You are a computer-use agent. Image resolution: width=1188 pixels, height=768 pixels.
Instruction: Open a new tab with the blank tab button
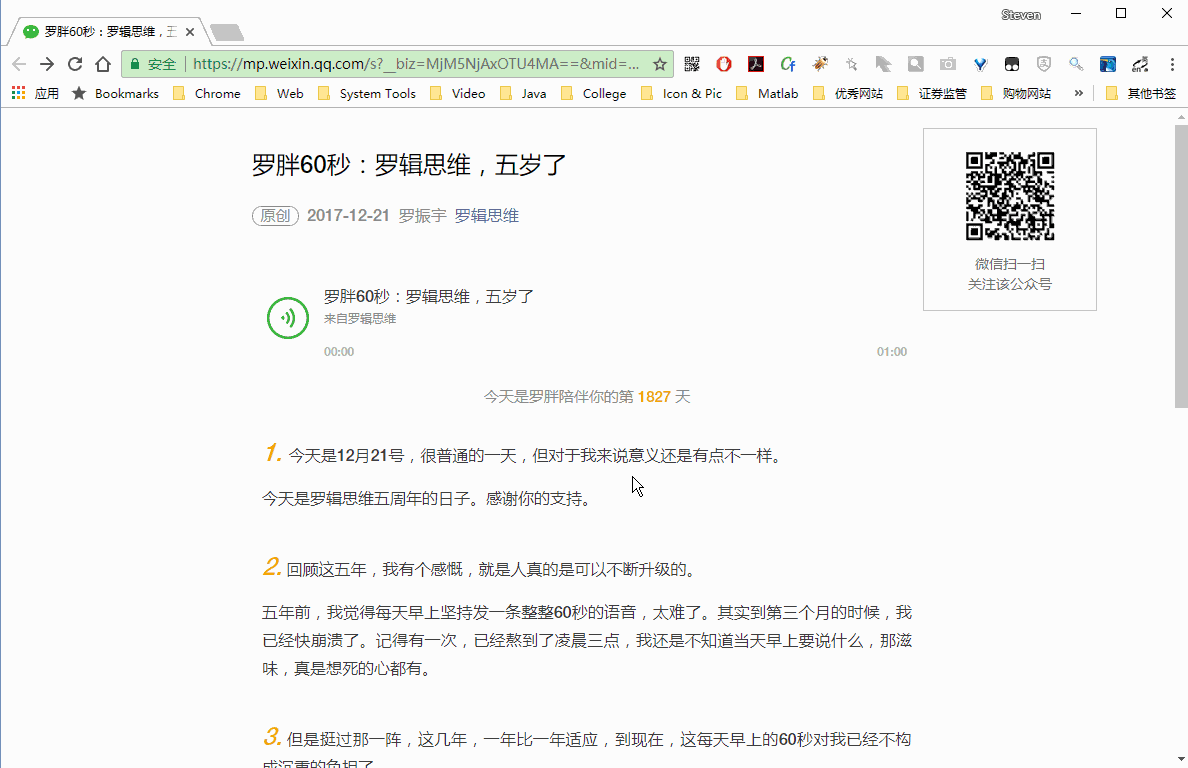[227, 32]
